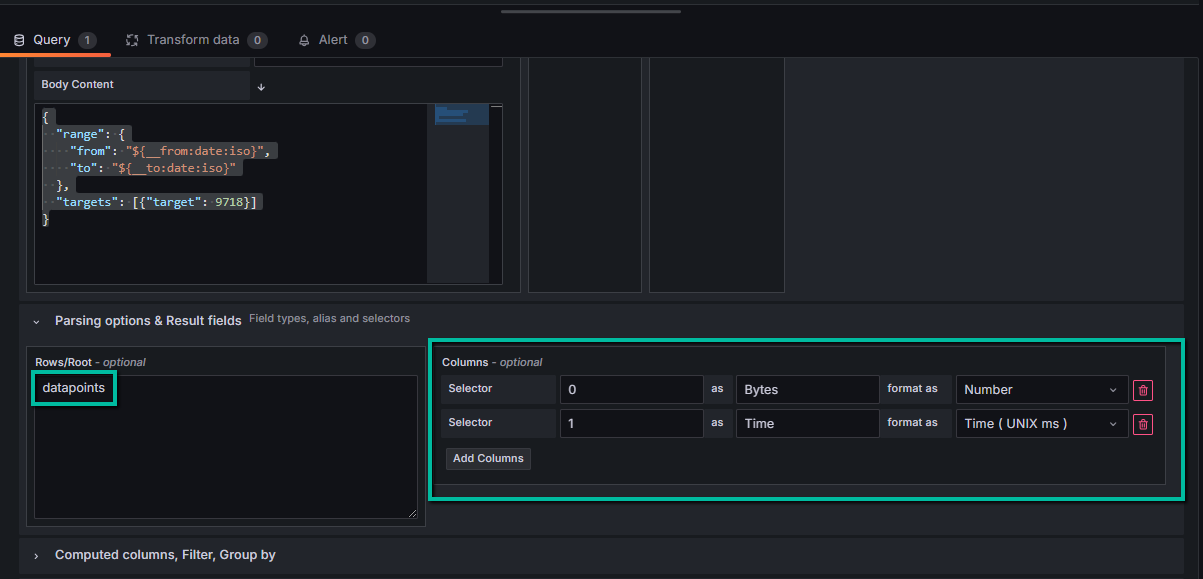Click the panel resize handle at top
1203x579 pixels.
pyautogui.click(x=590, y=11)
